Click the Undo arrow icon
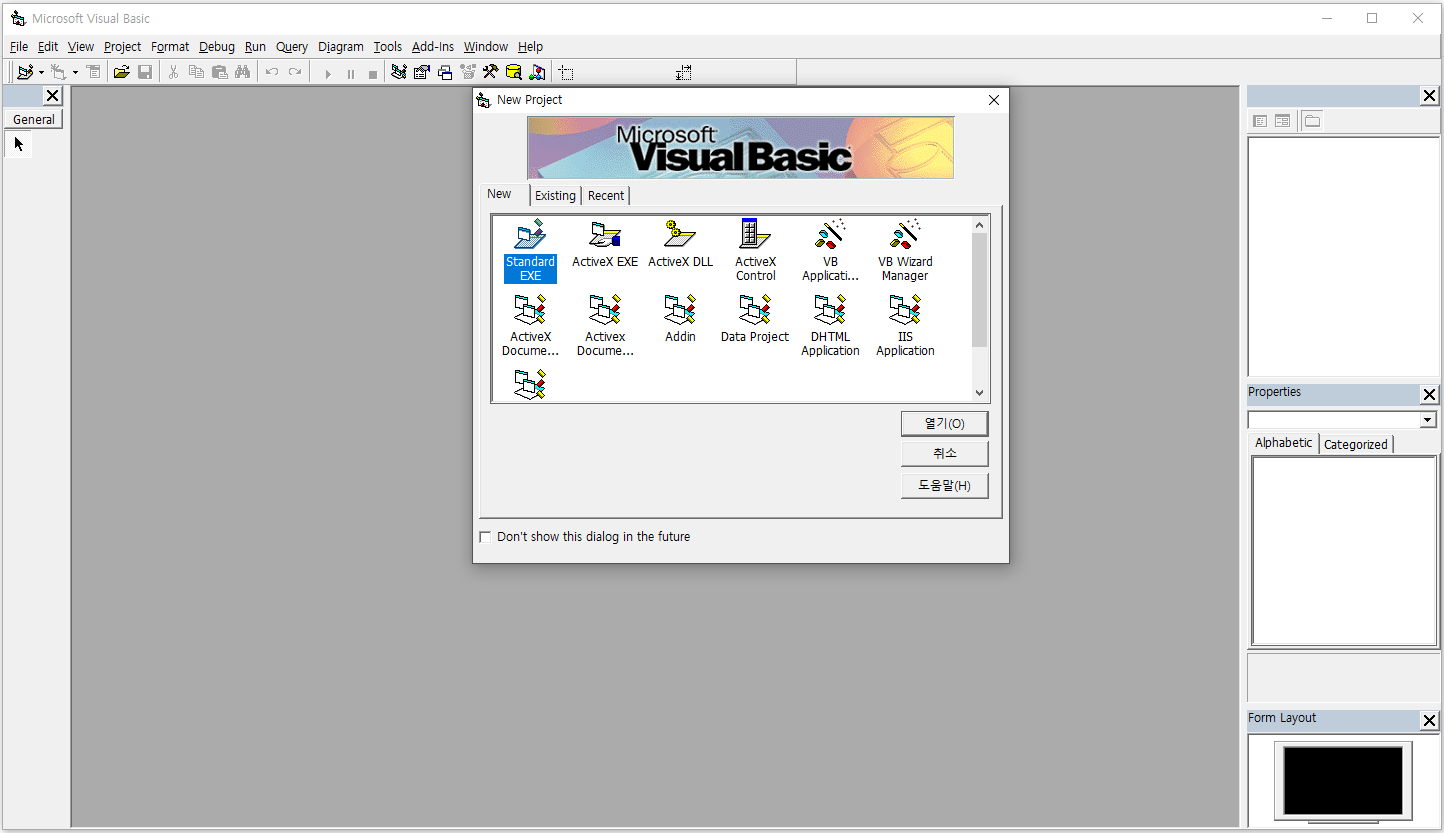The image size is (1444, 833). tap(271, 72)
